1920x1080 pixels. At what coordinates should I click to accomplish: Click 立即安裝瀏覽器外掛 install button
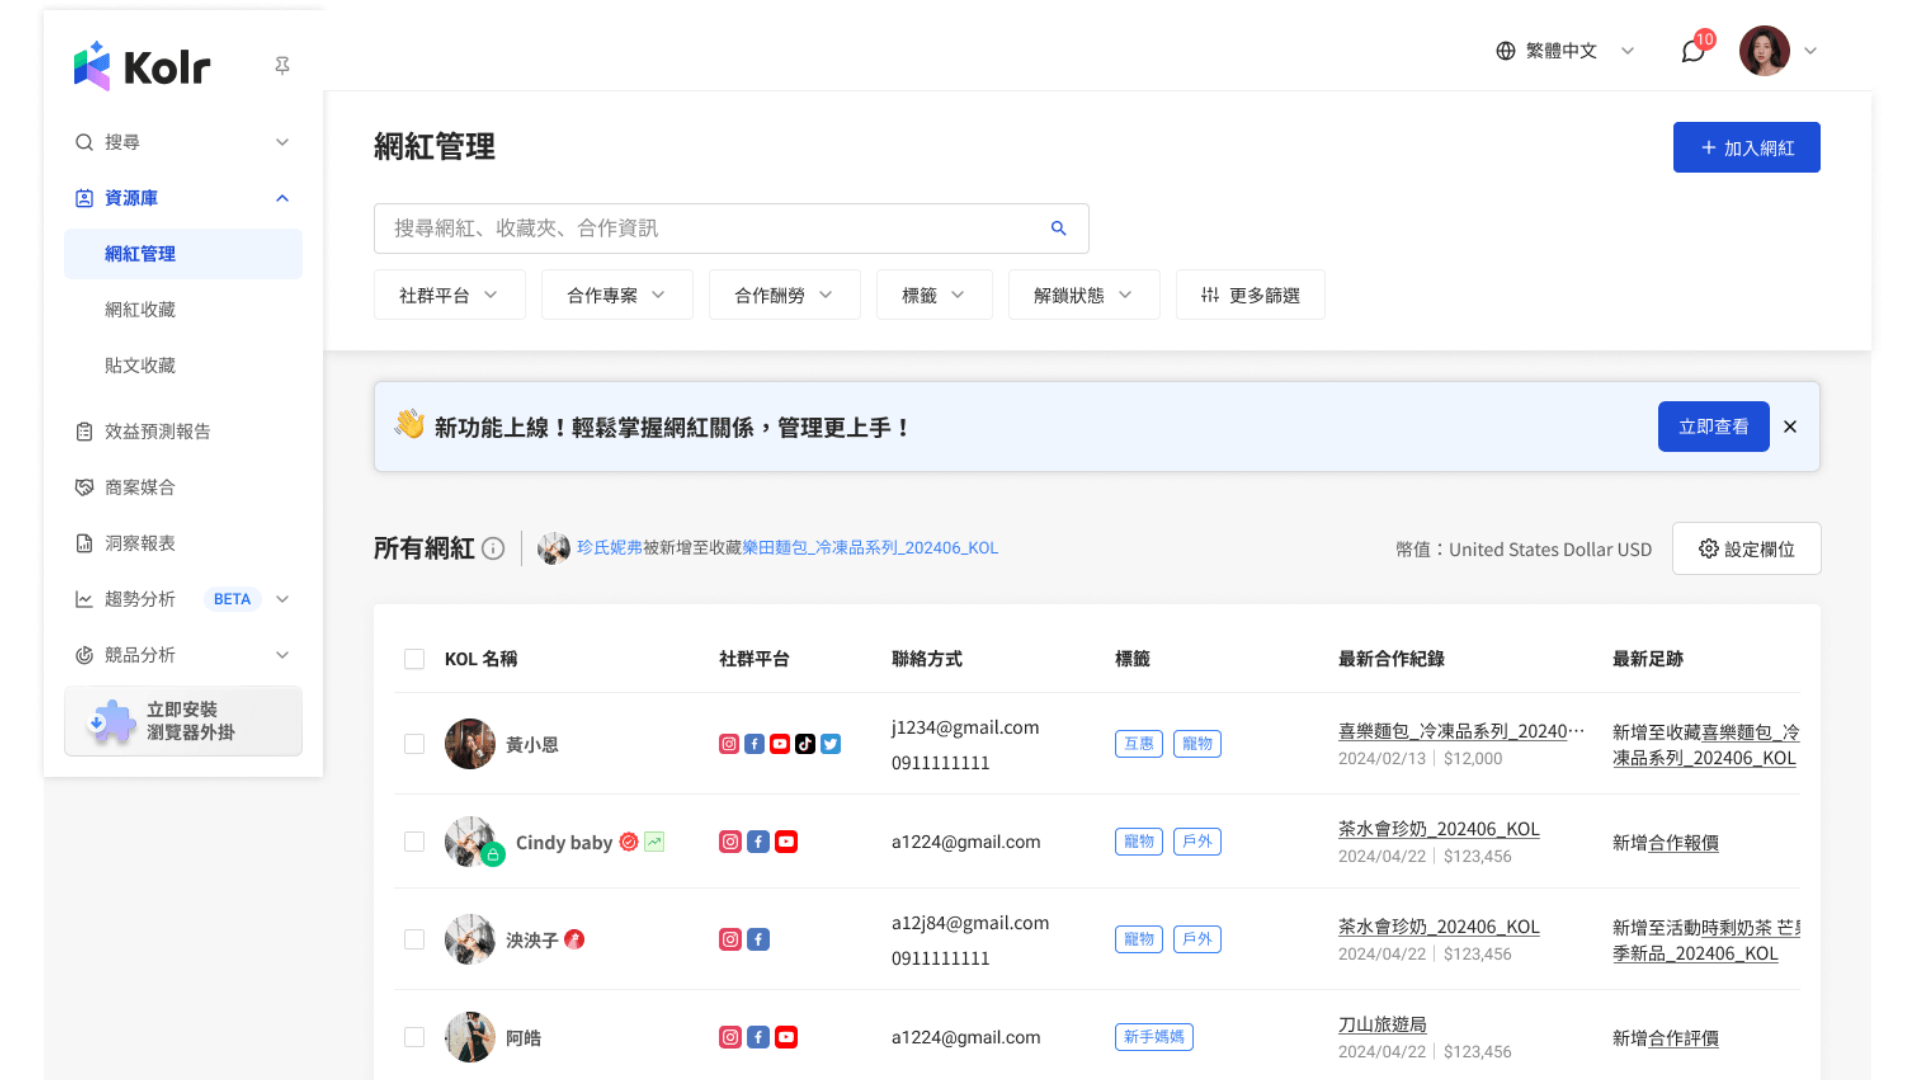point(183,721)
